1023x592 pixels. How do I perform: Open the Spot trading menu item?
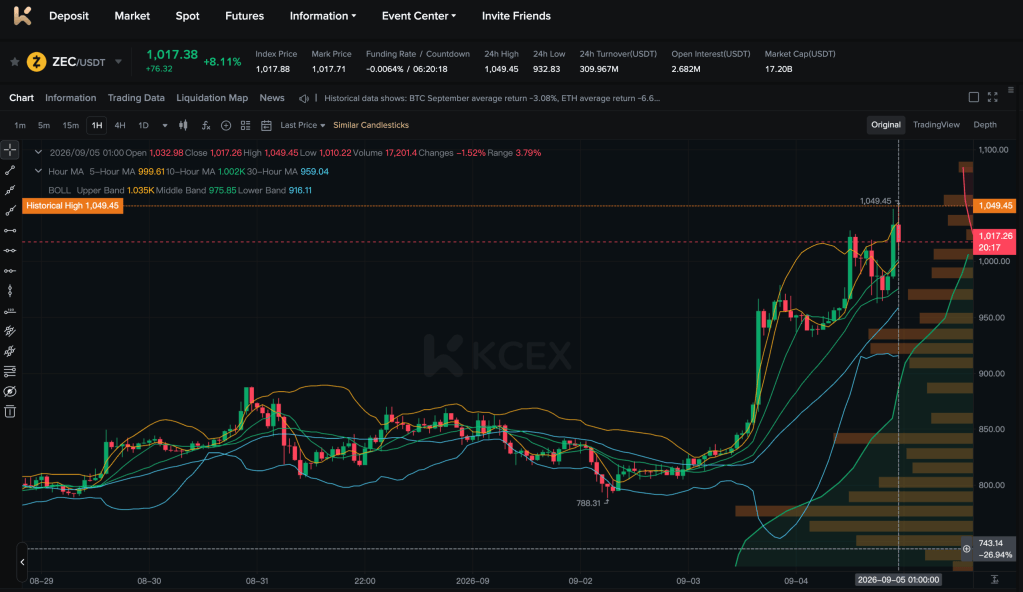coord(187,16)
